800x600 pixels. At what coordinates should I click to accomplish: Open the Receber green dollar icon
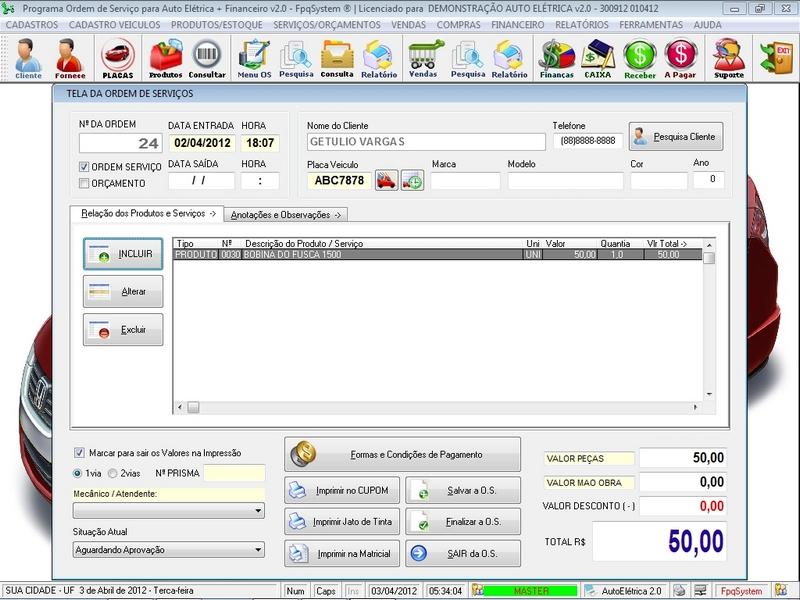pyautogui.click(x=640, y=58)
